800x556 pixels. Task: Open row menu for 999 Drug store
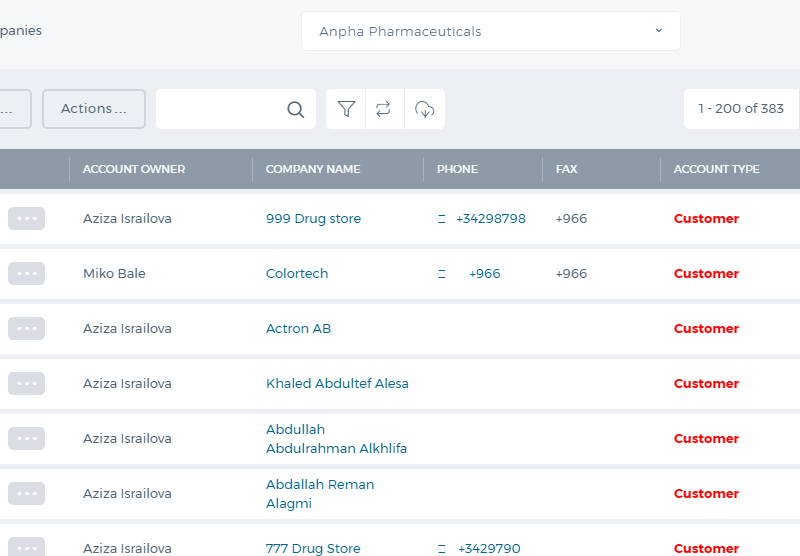pyautogui.click(x=27, y=218)
